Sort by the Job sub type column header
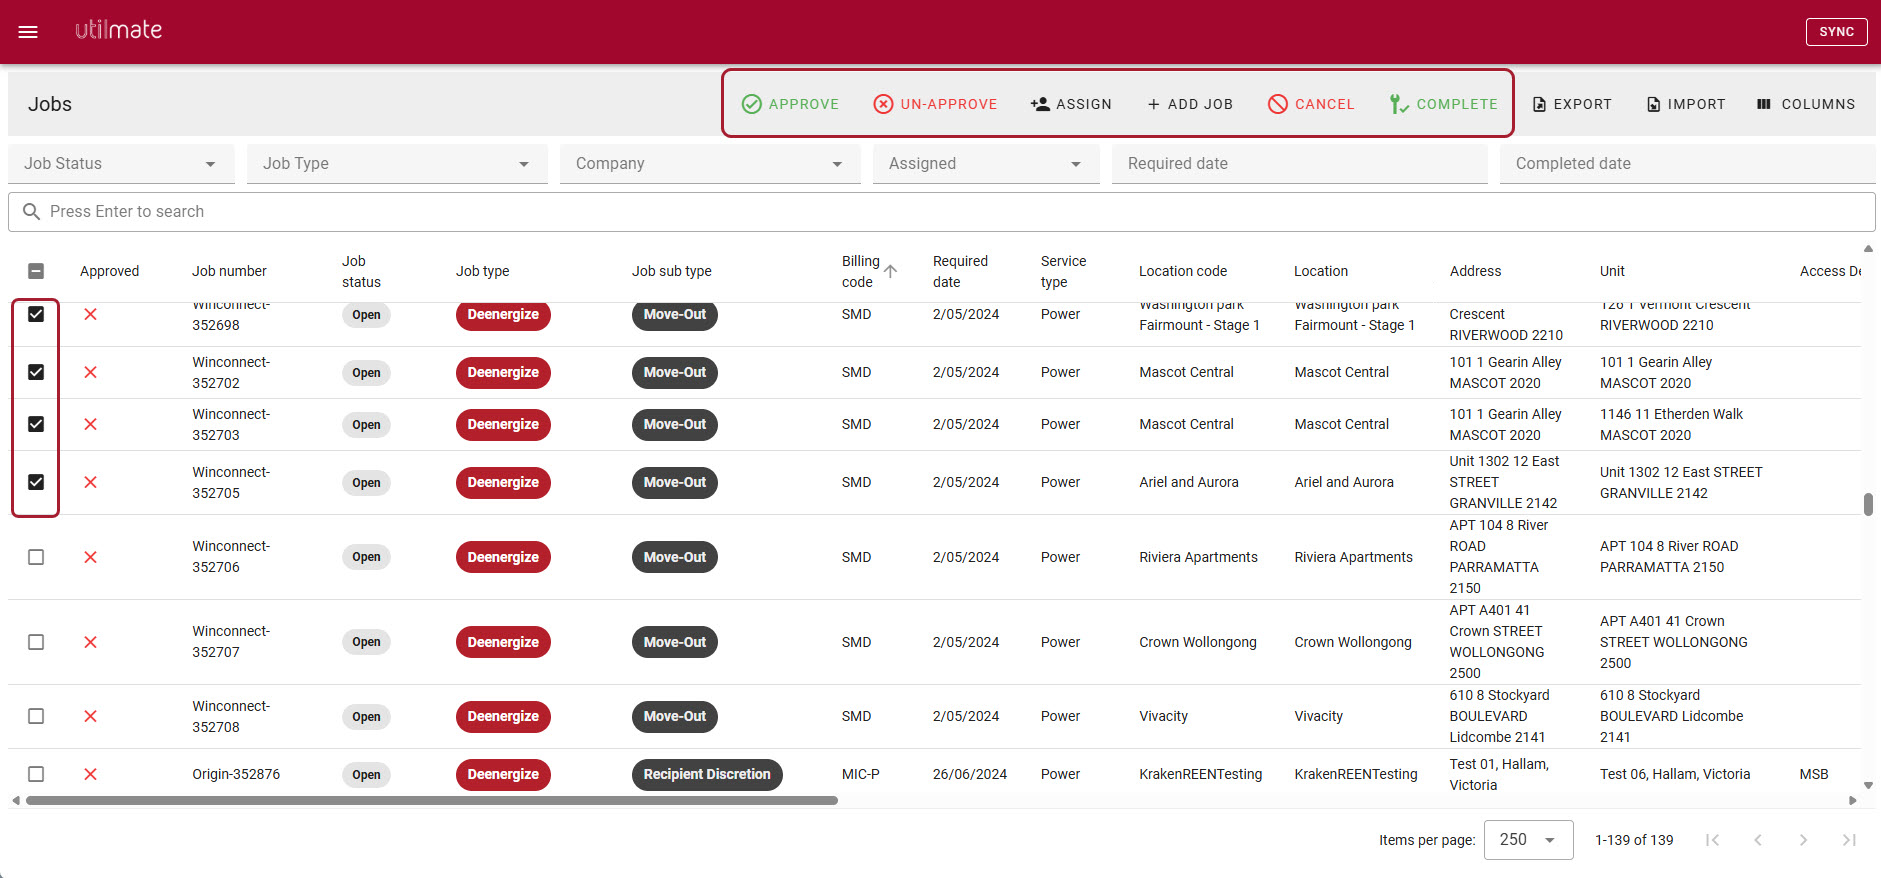Image resolution: width=1881 pixels, height=878 pixels. click(671, 271)
